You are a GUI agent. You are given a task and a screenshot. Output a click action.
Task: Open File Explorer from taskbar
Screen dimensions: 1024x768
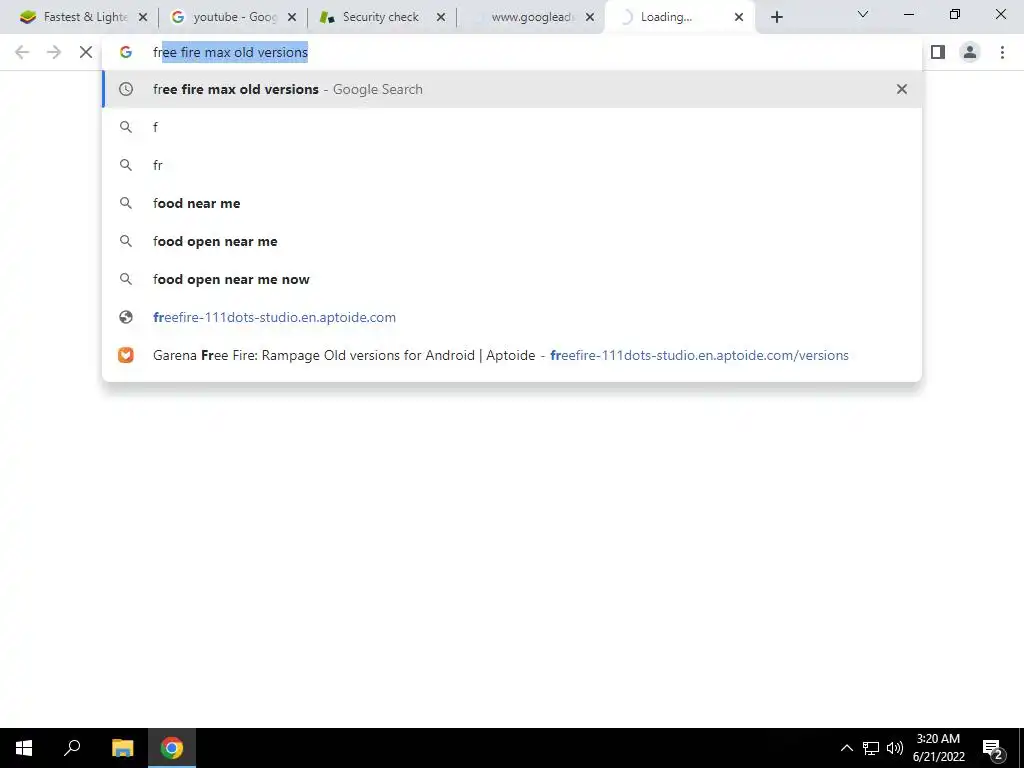tap(122, 748)
